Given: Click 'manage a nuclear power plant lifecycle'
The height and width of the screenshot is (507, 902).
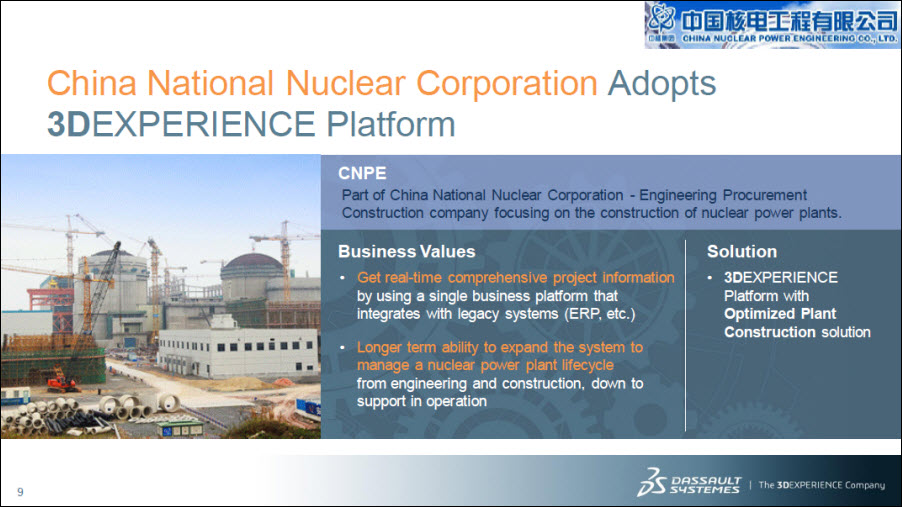Looking at the screenshot, I should (485, 365).
